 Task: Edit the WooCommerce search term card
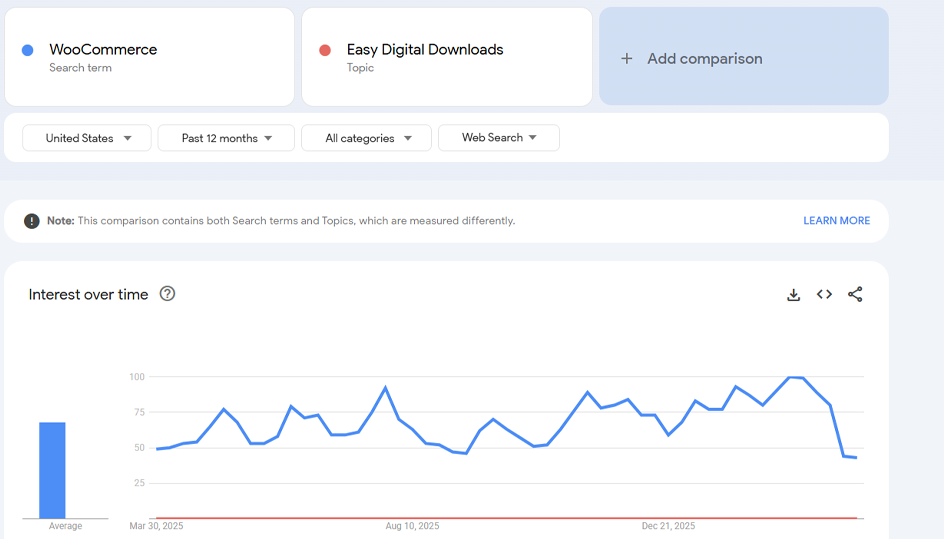tap(149, 57)
